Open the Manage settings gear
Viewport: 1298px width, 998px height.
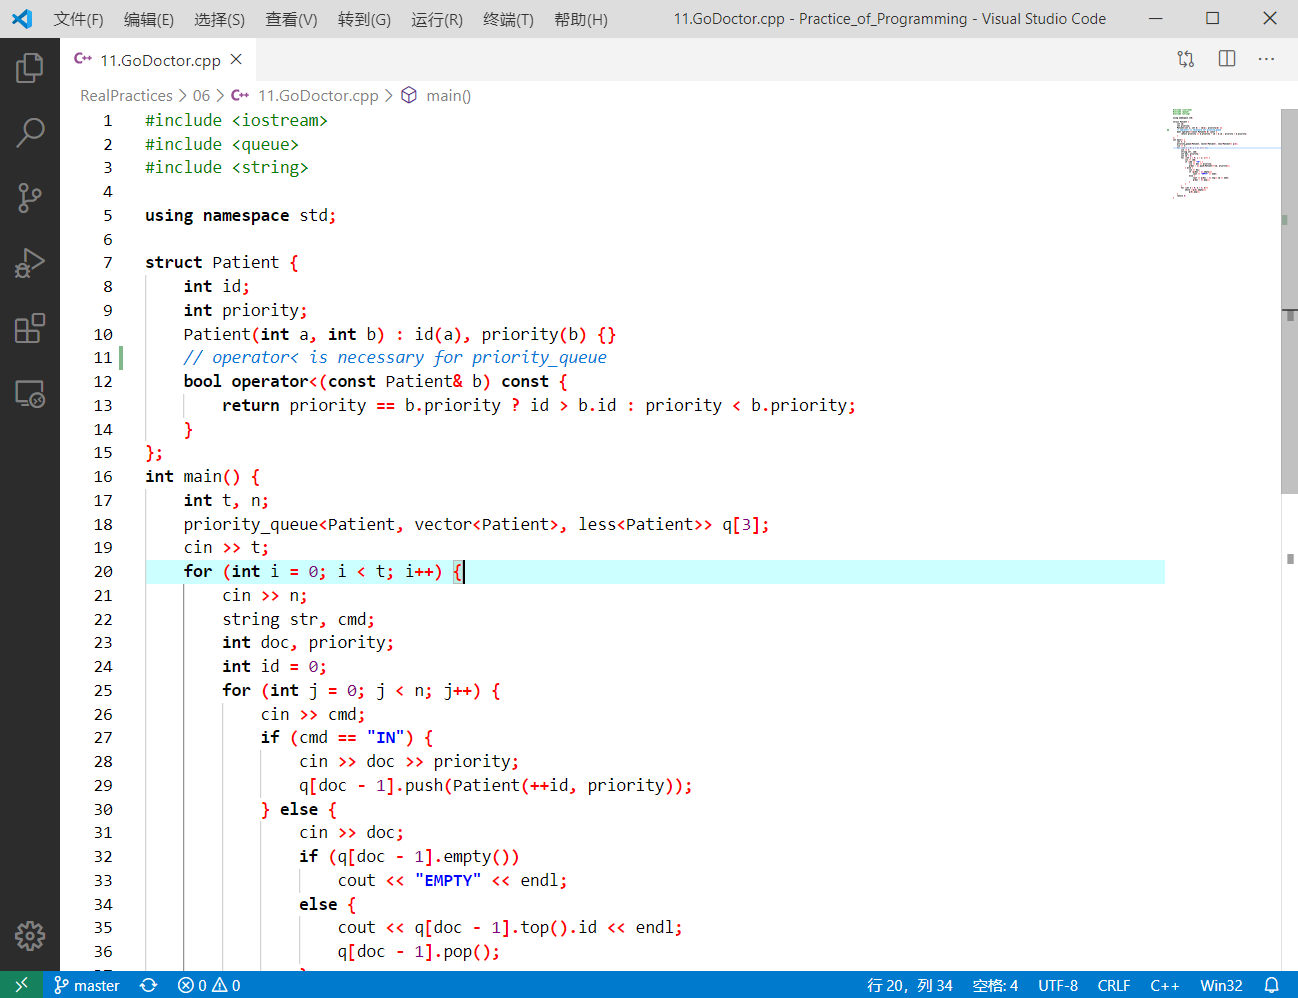click(x=29, y=936)
